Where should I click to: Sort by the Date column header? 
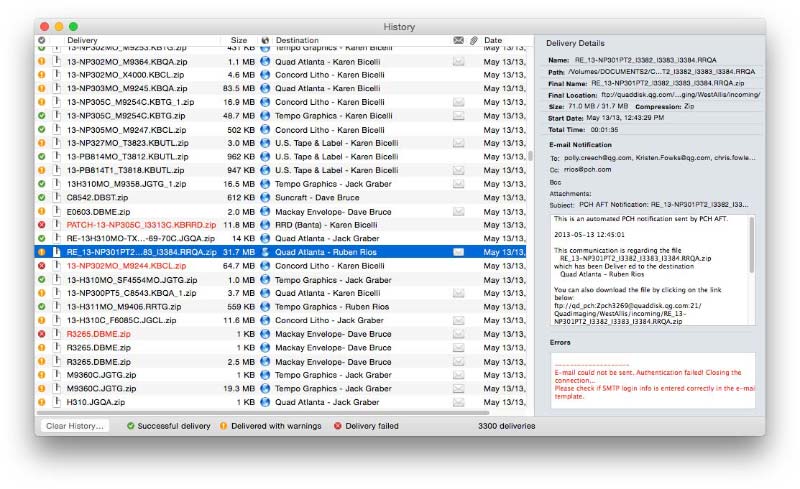[493, 40]
